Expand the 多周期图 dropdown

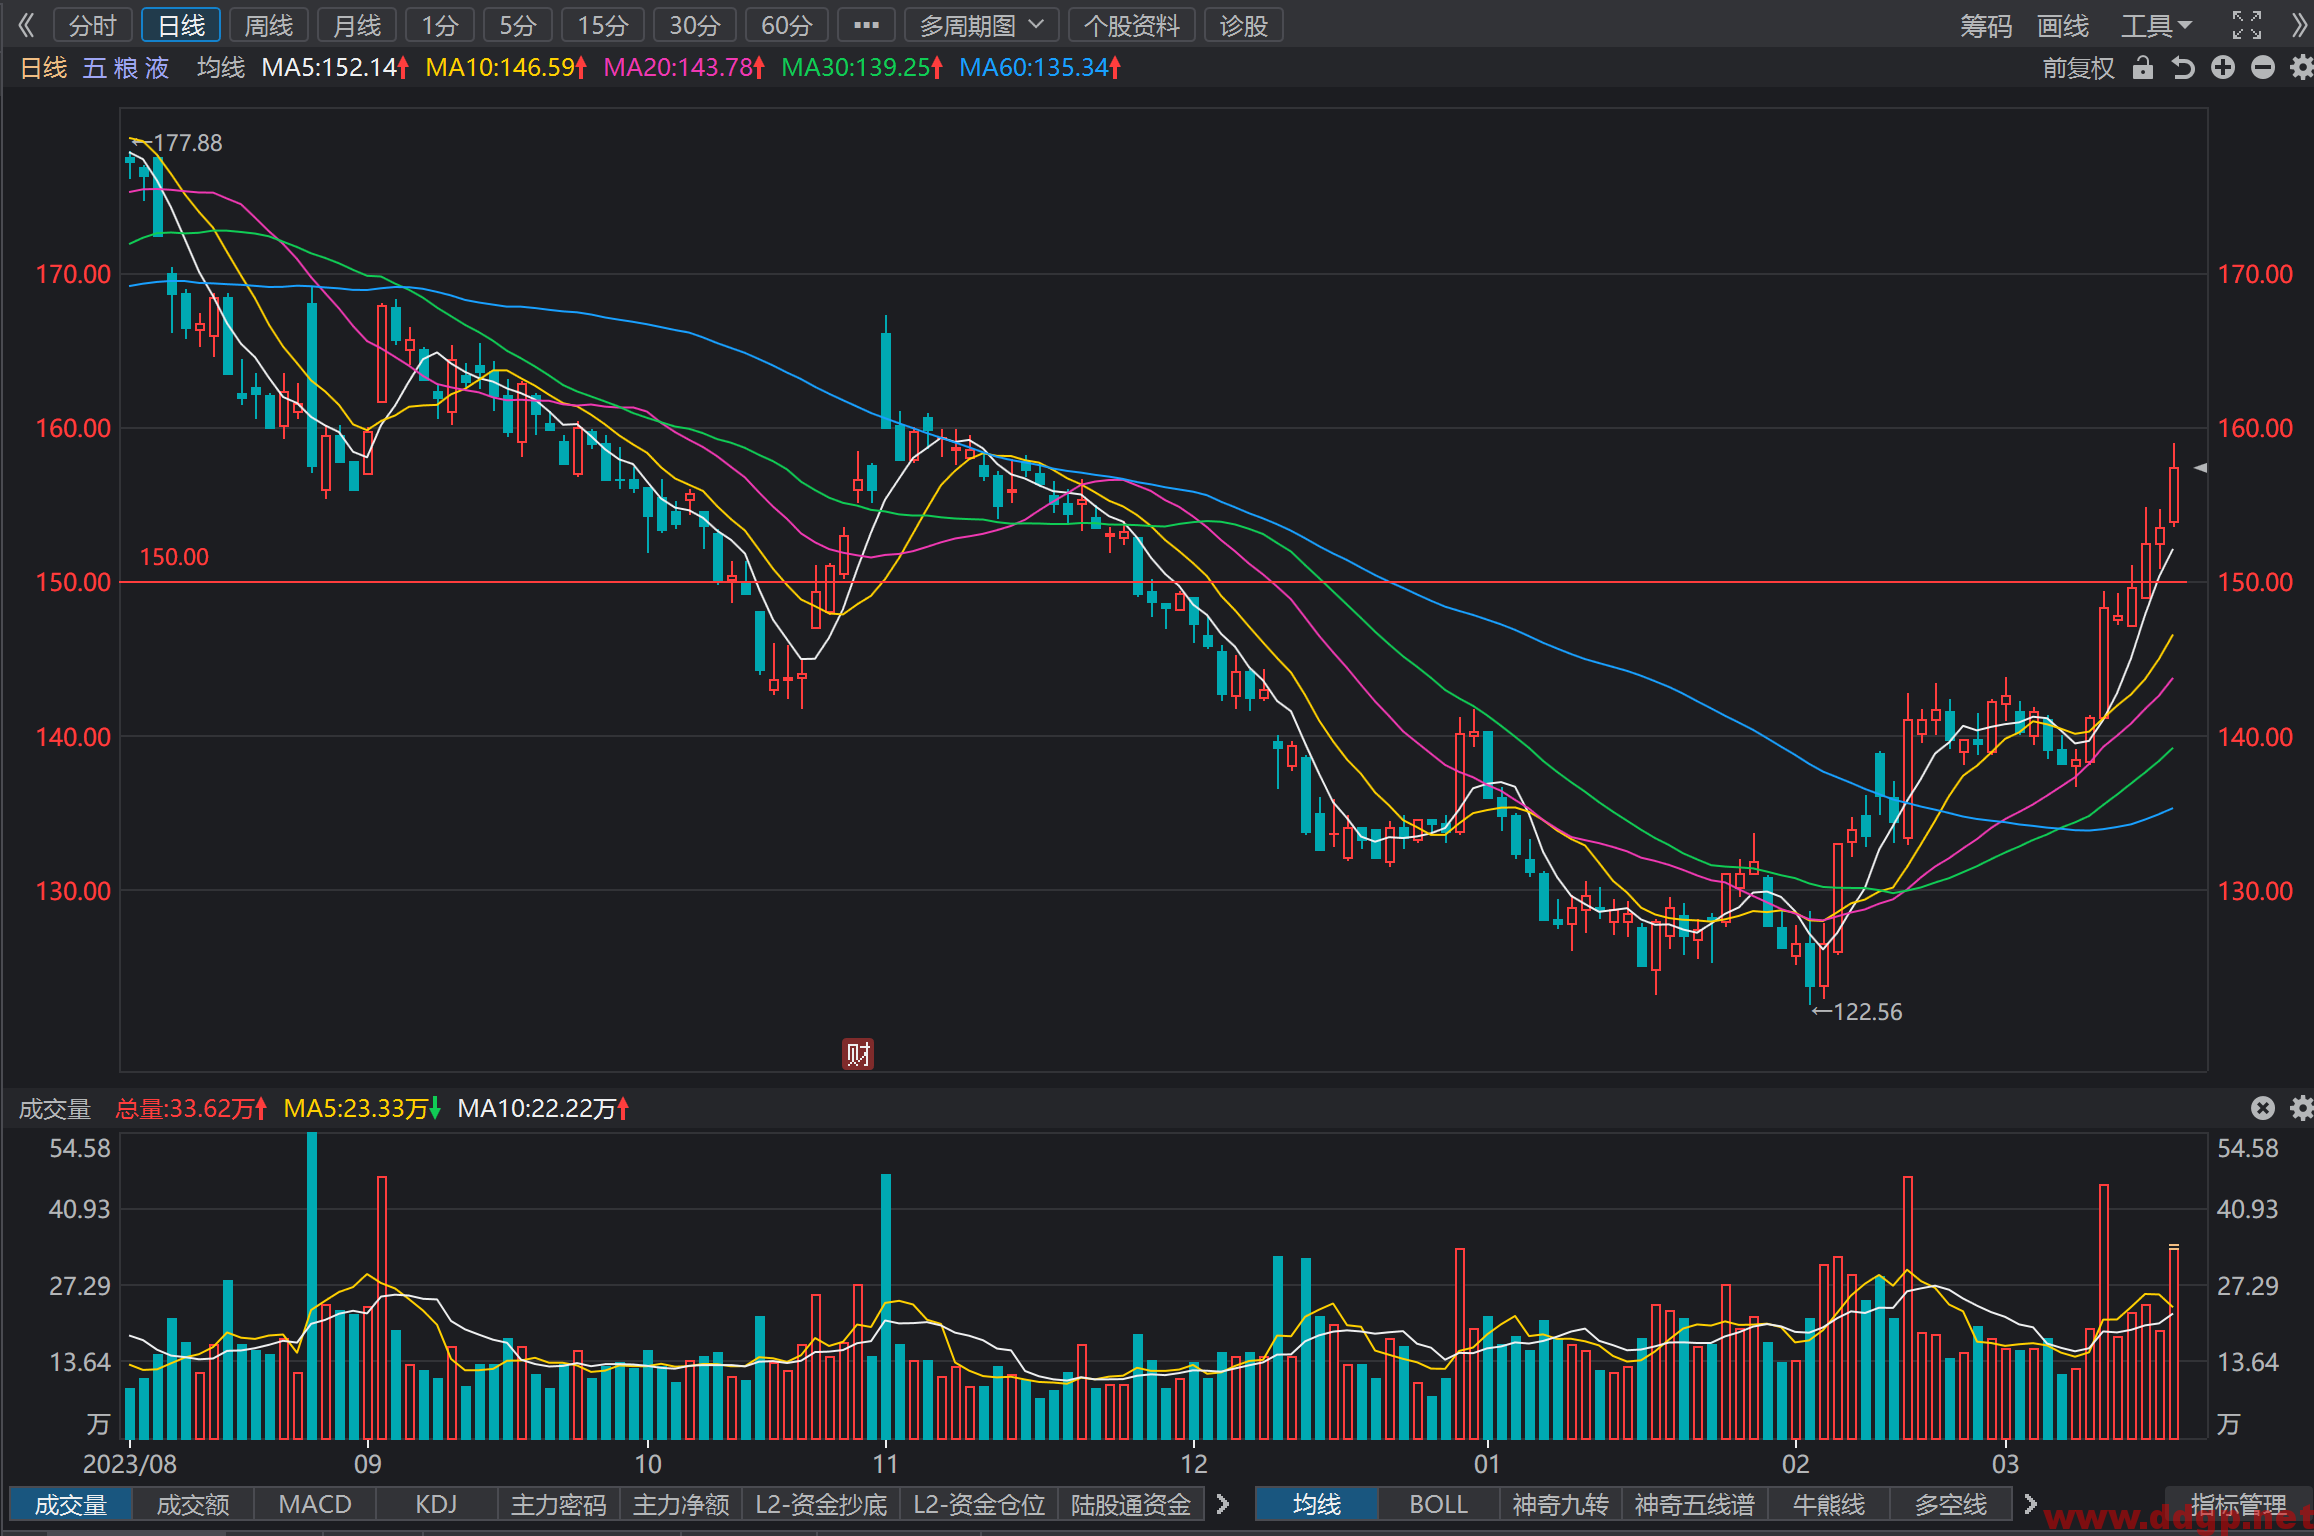pyautogui.click(x=981, y=25)
